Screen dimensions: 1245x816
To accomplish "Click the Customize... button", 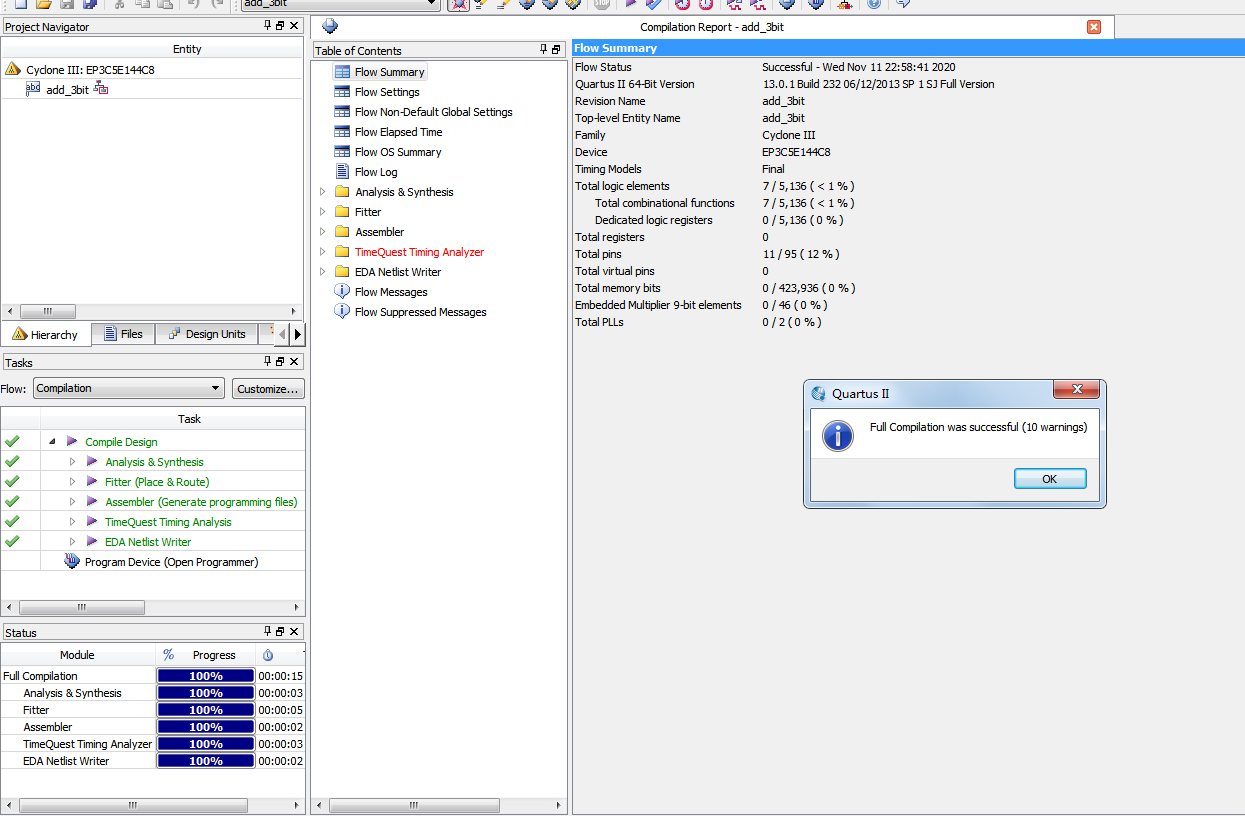I will 268,388.
